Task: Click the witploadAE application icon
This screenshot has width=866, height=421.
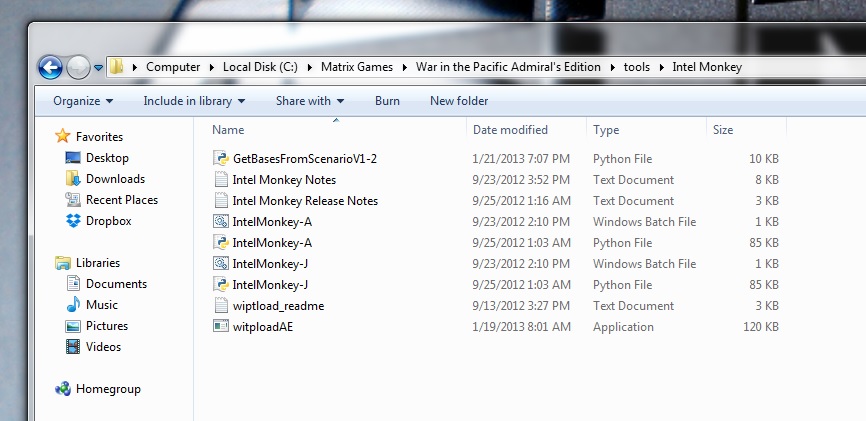Action: click(221, 327)
